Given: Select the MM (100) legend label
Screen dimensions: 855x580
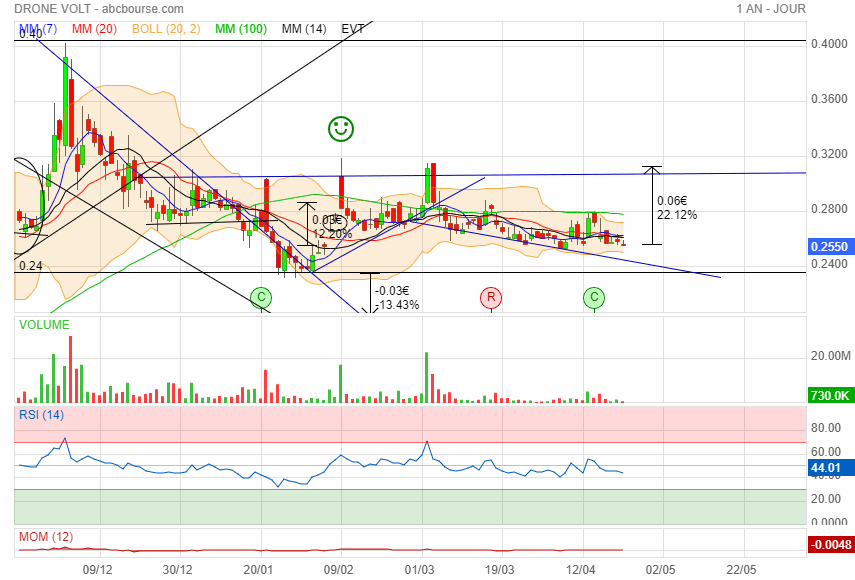Looking at the screenshot, I should pyautogui.click(x=240, y=29).
